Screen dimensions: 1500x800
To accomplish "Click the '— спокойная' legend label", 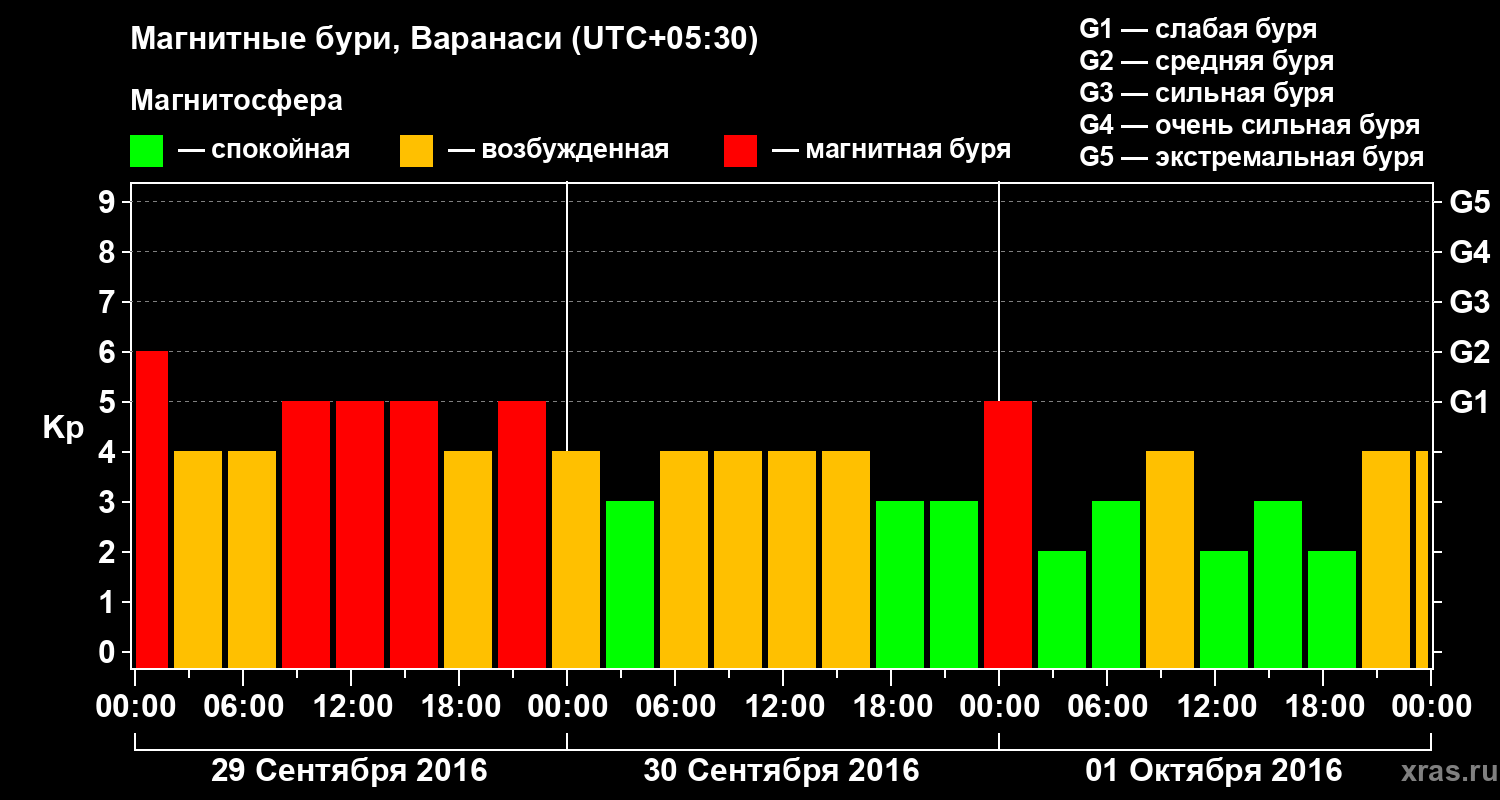I will 264,151.
